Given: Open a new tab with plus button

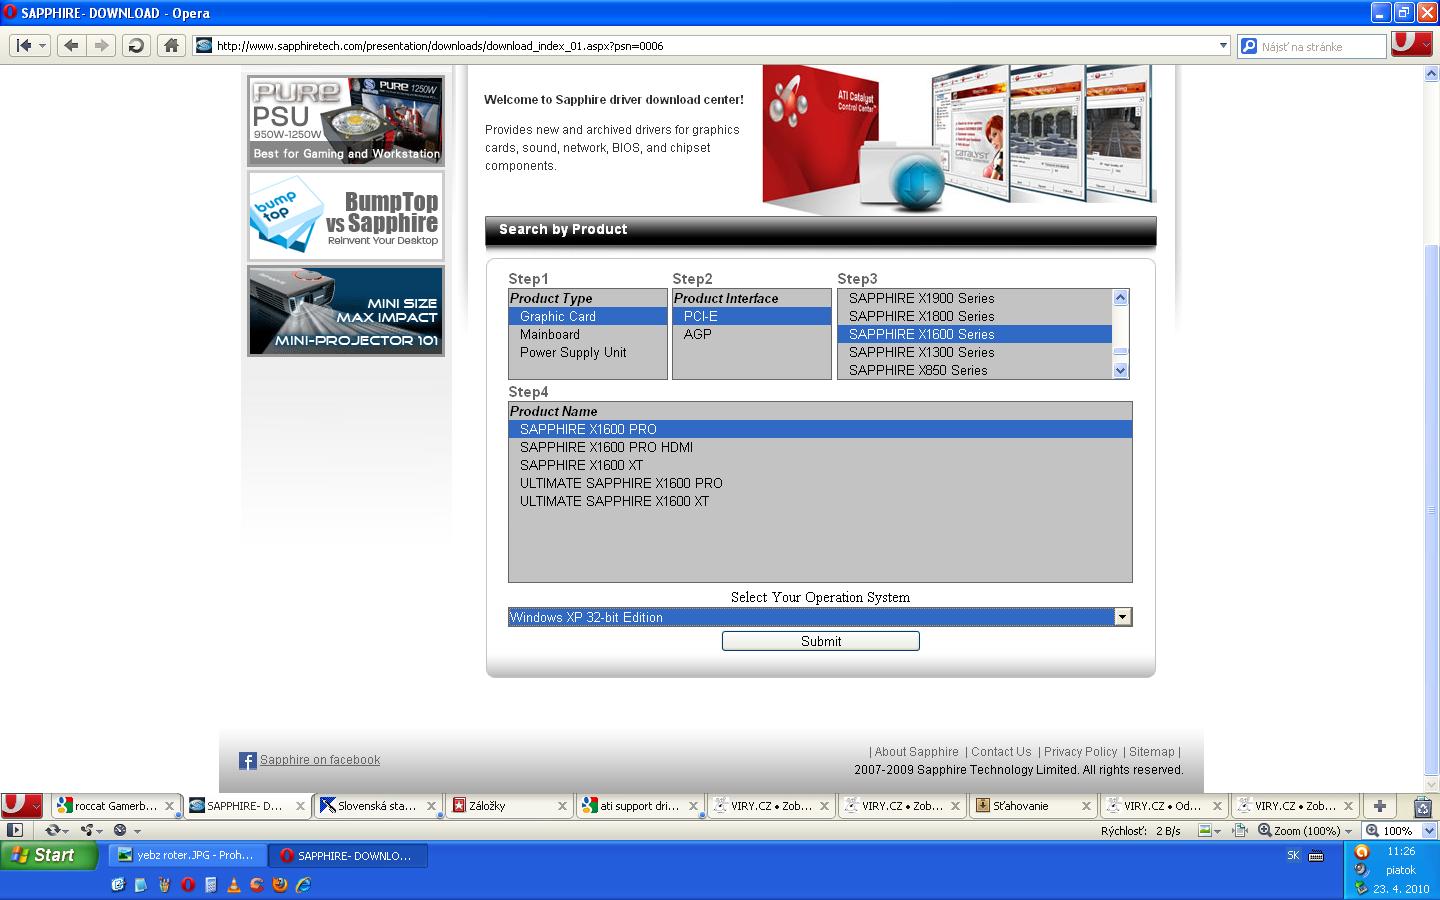Looking at the screenshot, I should 1379,806.
